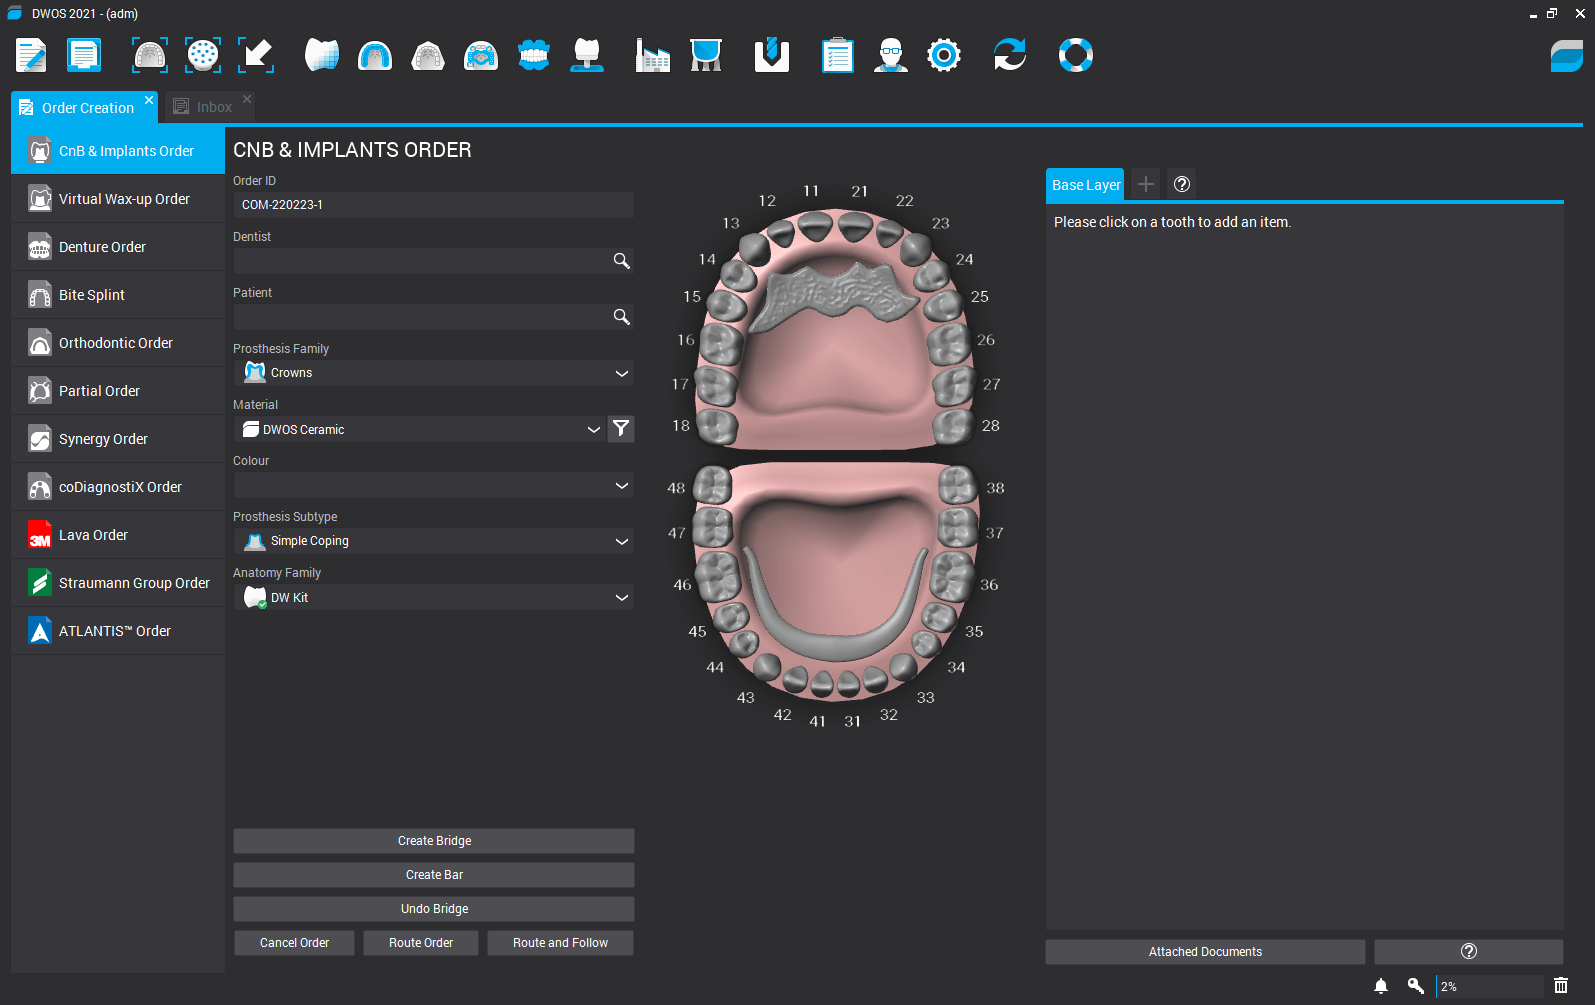
Task: Click the 2% progress bar in status bar
Action: [1490, 986]
